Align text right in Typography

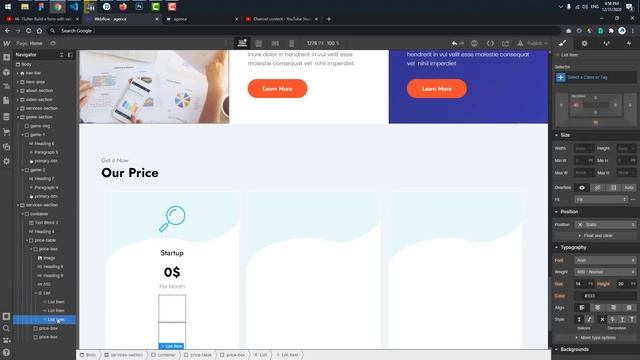pyautogui.click(x=613, y=308)
